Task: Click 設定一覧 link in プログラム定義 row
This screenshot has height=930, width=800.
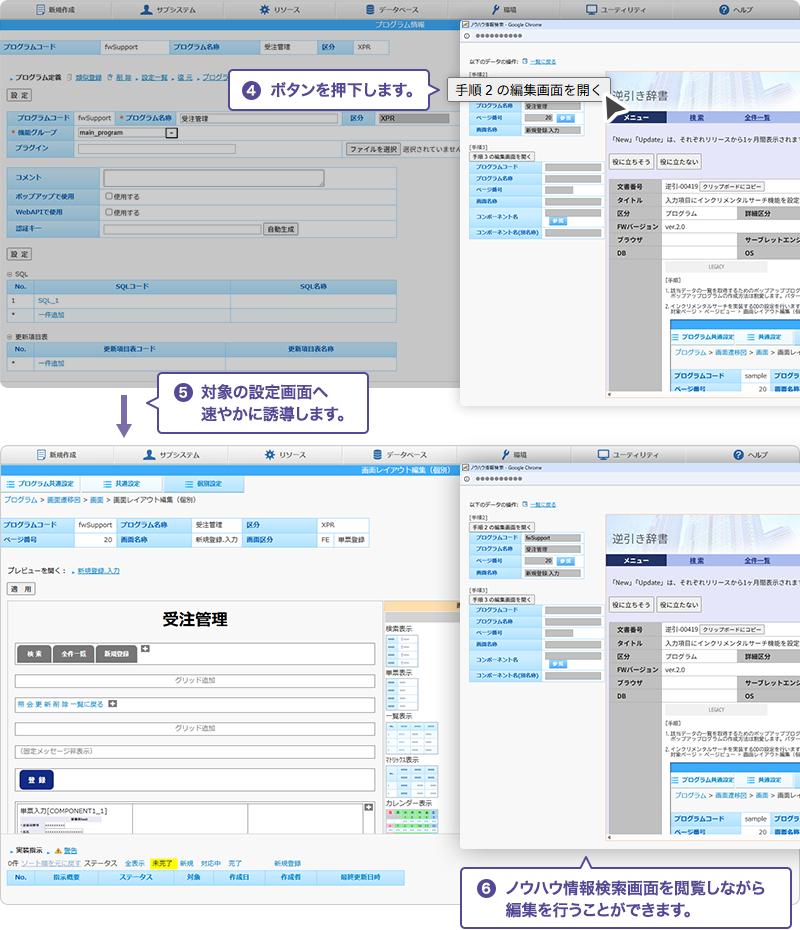Action: click(154, 77)
